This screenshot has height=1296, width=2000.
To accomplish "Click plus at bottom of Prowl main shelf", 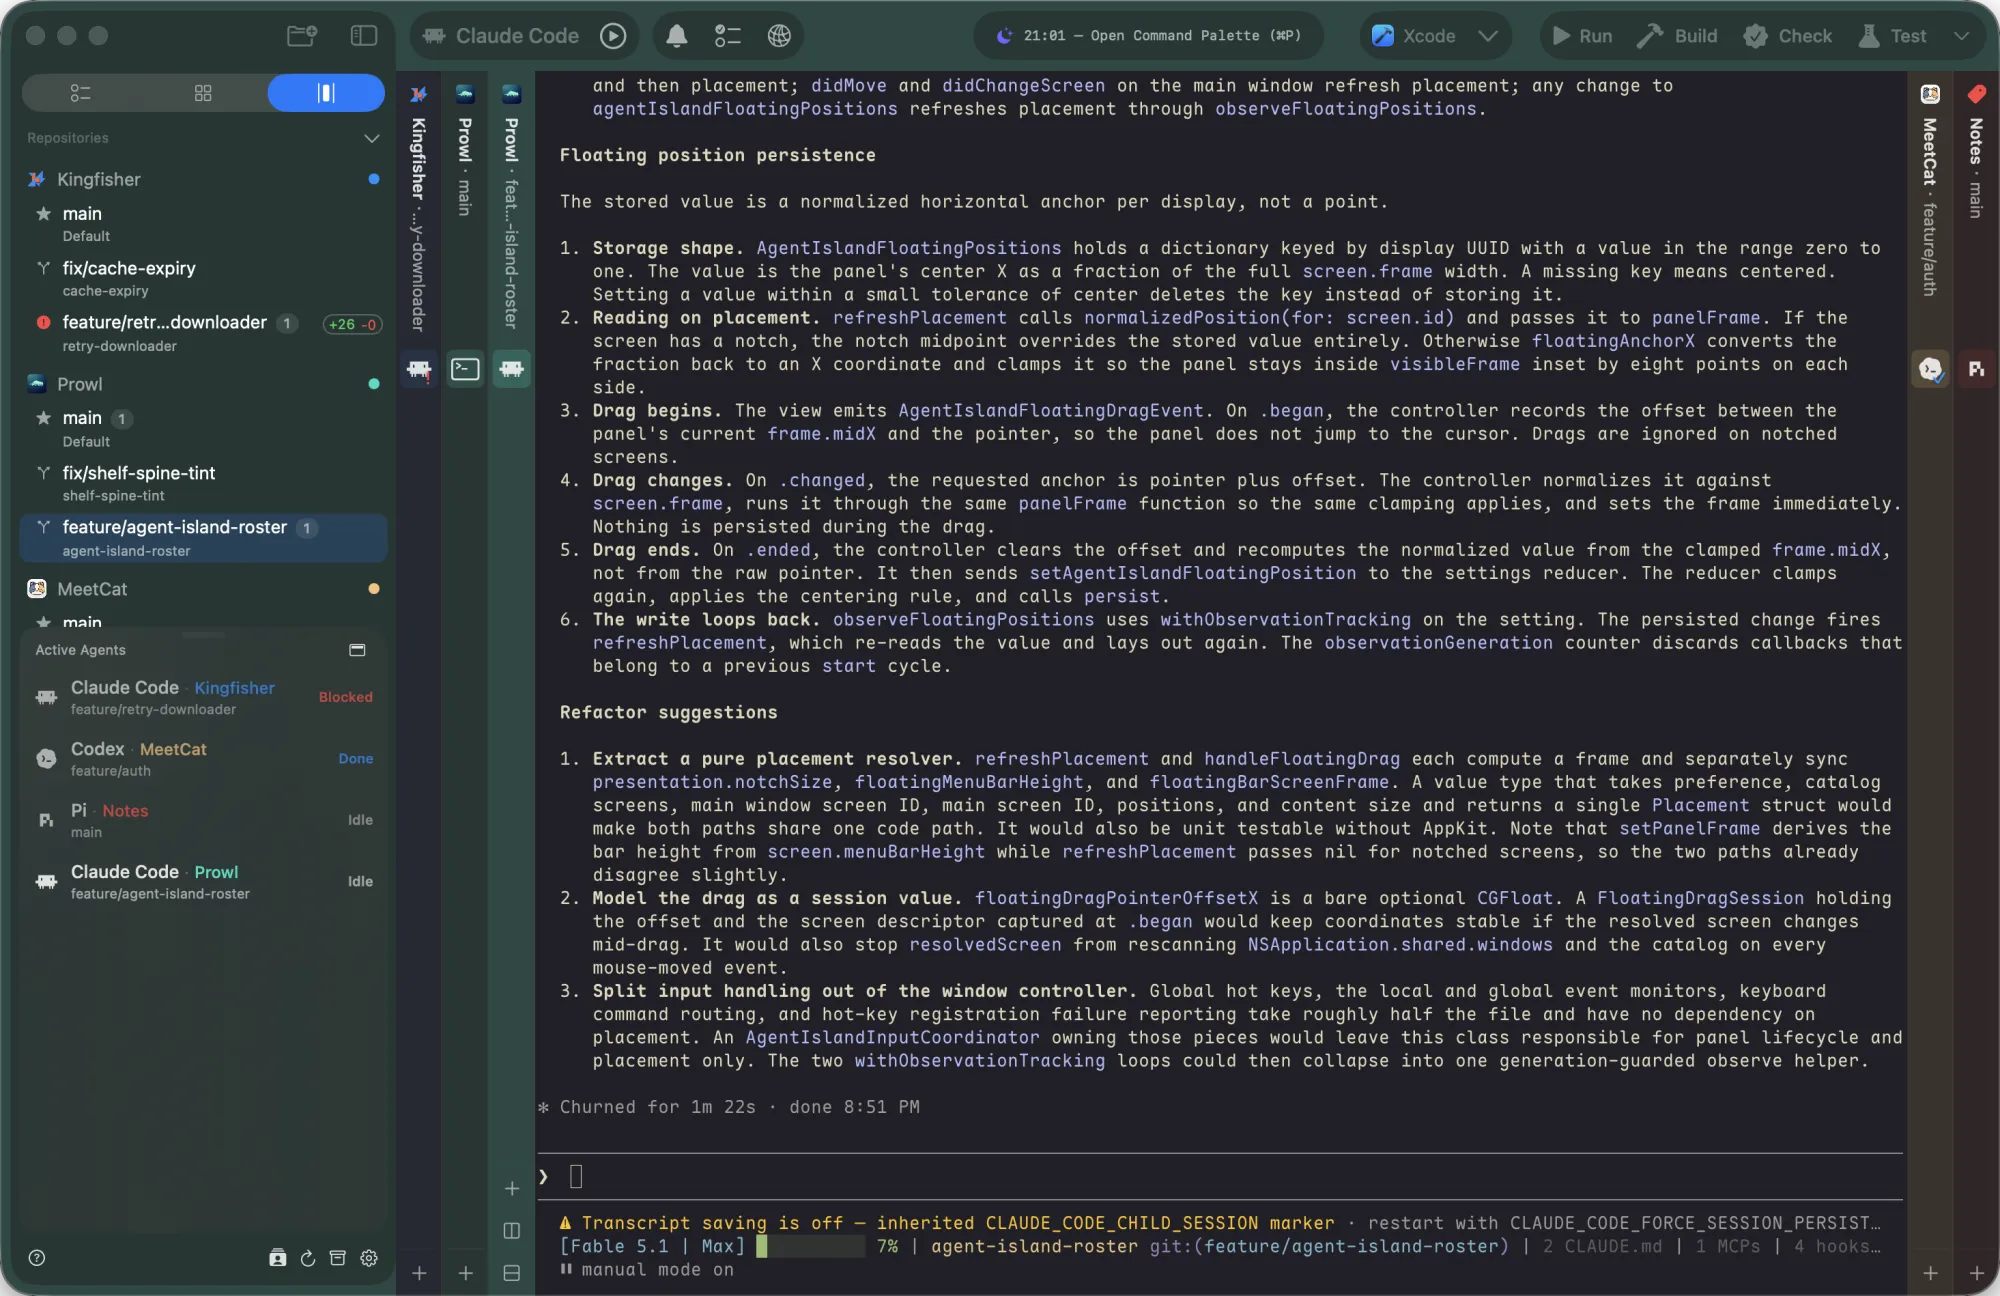I will pyautogui.click(x=466, y=1273).
